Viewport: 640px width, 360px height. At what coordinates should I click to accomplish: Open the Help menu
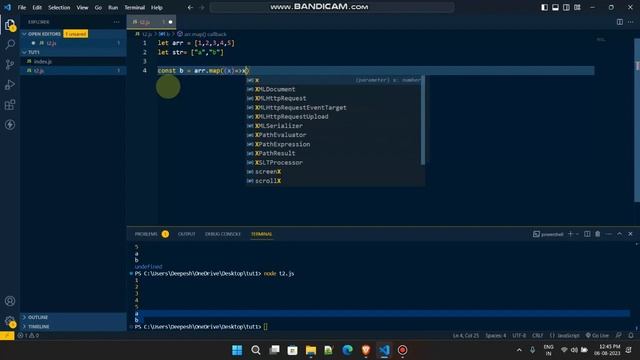point(157,7)
